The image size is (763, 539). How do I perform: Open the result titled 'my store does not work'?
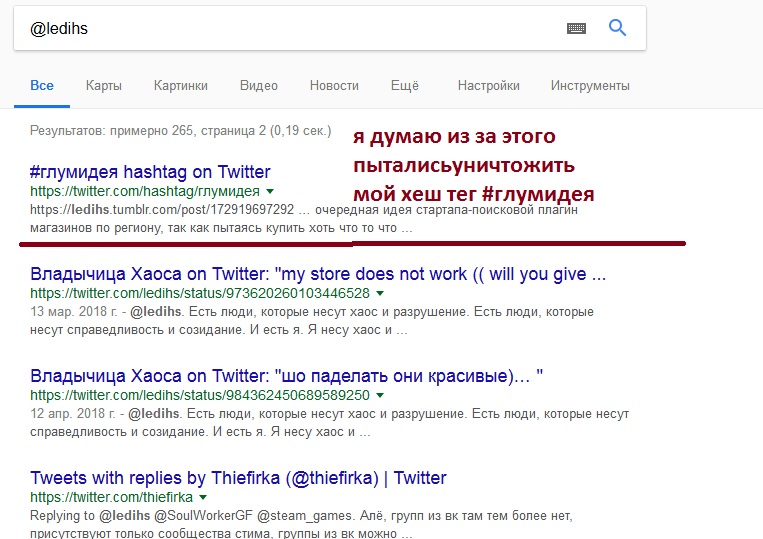318,274
